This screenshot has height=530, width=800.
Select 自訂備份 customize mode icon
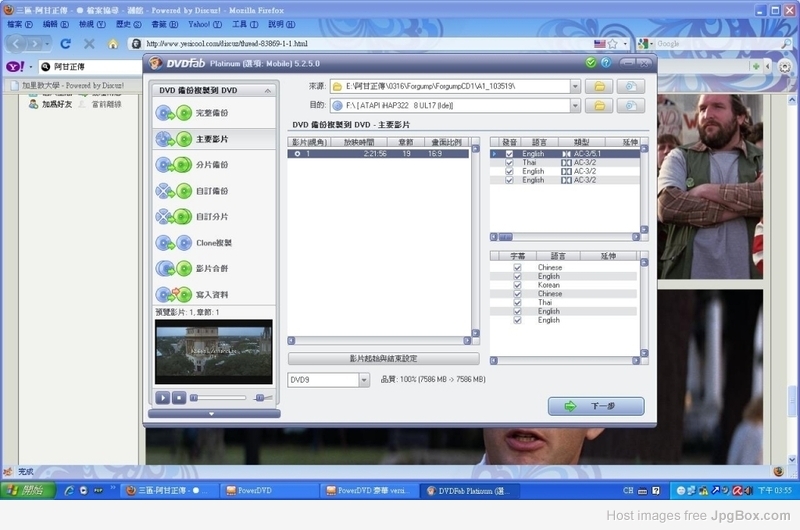(x=172, y=191)
